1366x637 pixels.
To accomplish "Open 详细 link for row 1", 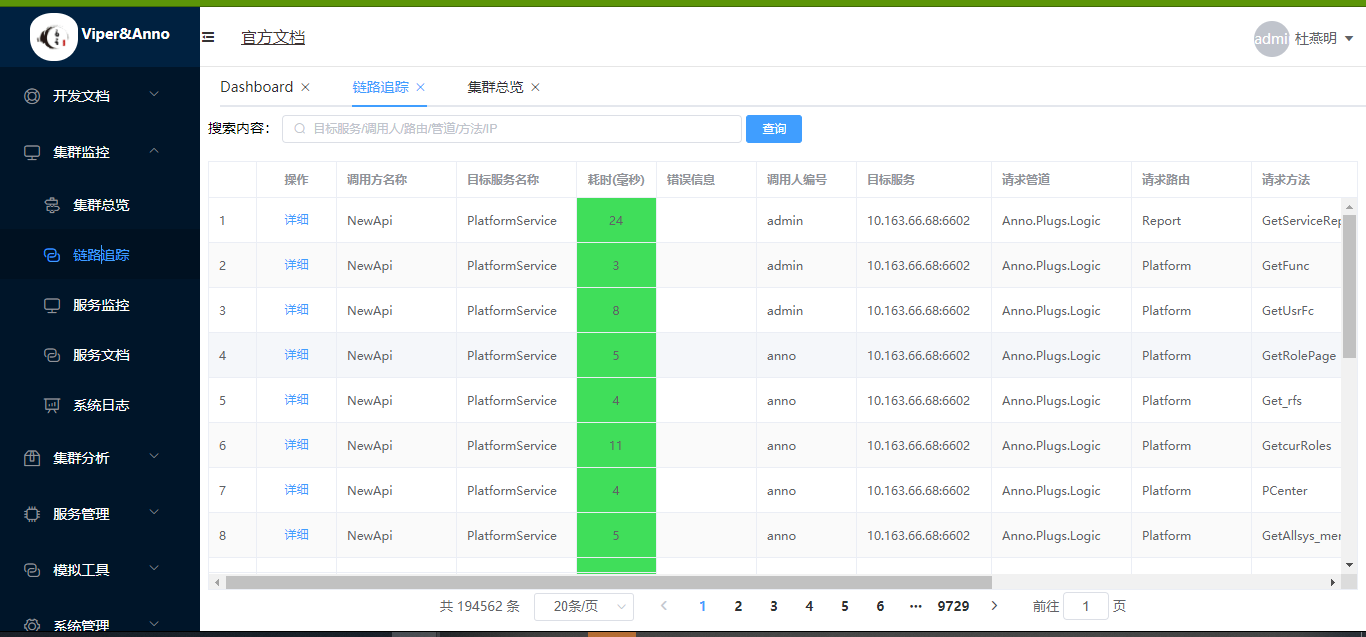I will click(297, 220).
